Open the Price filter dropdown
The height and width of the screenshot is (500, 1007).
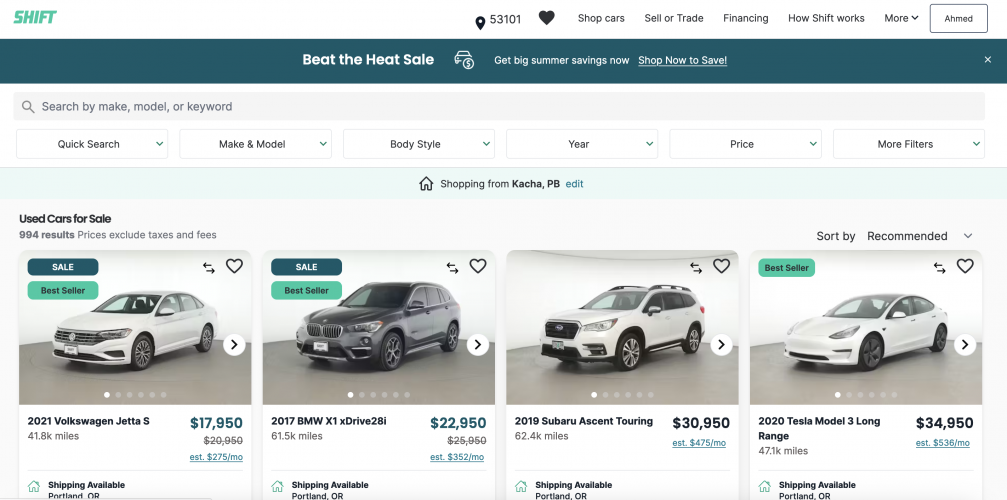click(x=746, y=144)
